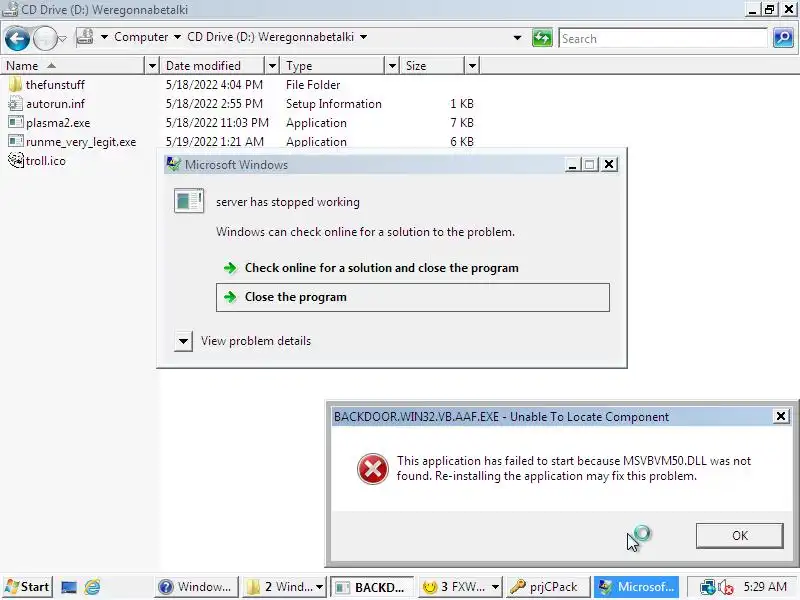This screenshot has width=800, height=600.
Task: Select the plasma2.exe file name
Action: (x=58, y=123)
